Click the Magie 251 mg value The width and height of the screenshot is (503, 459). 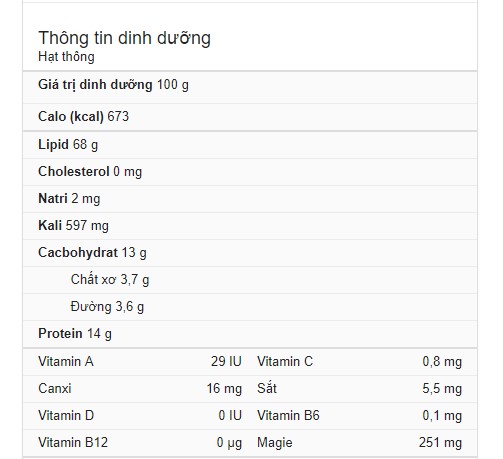[x=440, y=443]
